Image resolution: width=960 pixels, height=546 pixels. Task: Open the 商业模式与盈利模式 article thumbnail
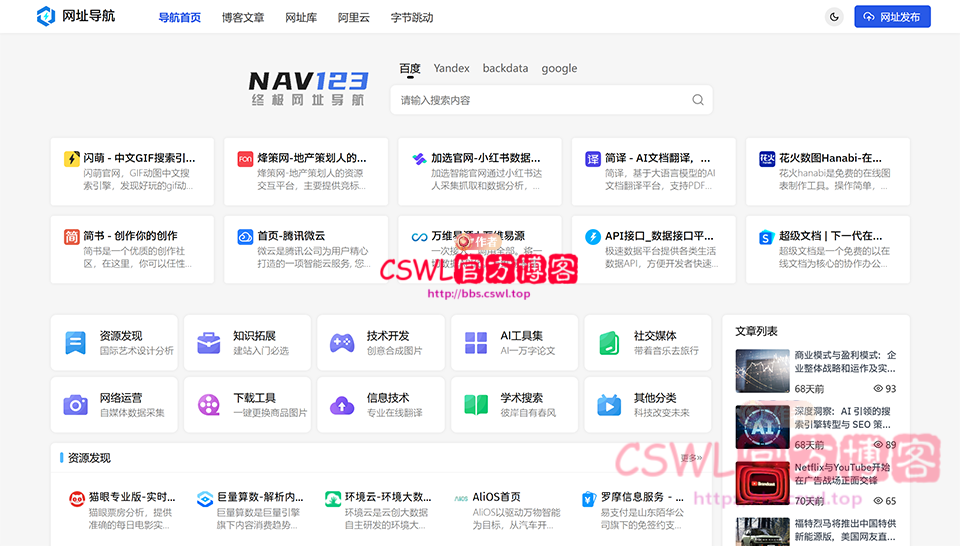(x=762, y=370)
